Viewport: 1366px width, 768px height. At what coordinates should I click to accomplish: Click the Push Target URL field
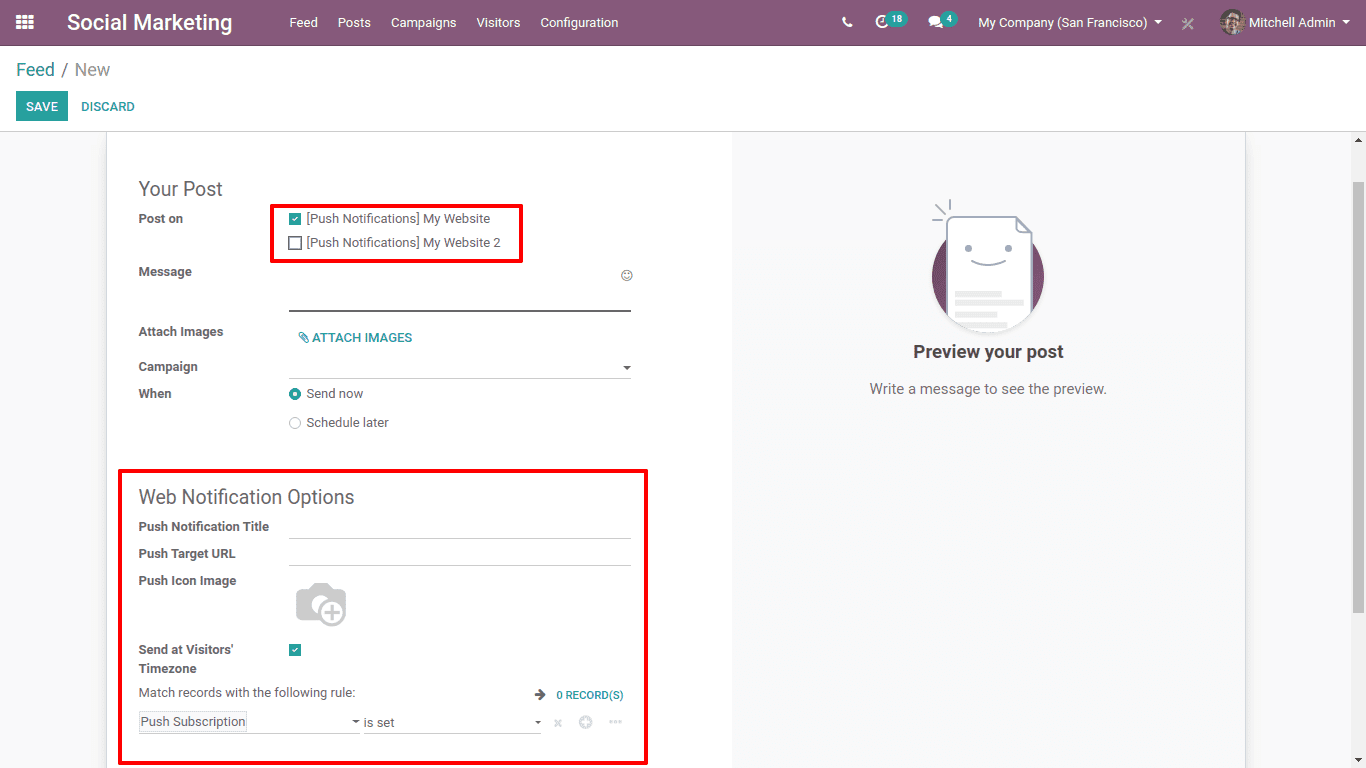pos(460,554)
